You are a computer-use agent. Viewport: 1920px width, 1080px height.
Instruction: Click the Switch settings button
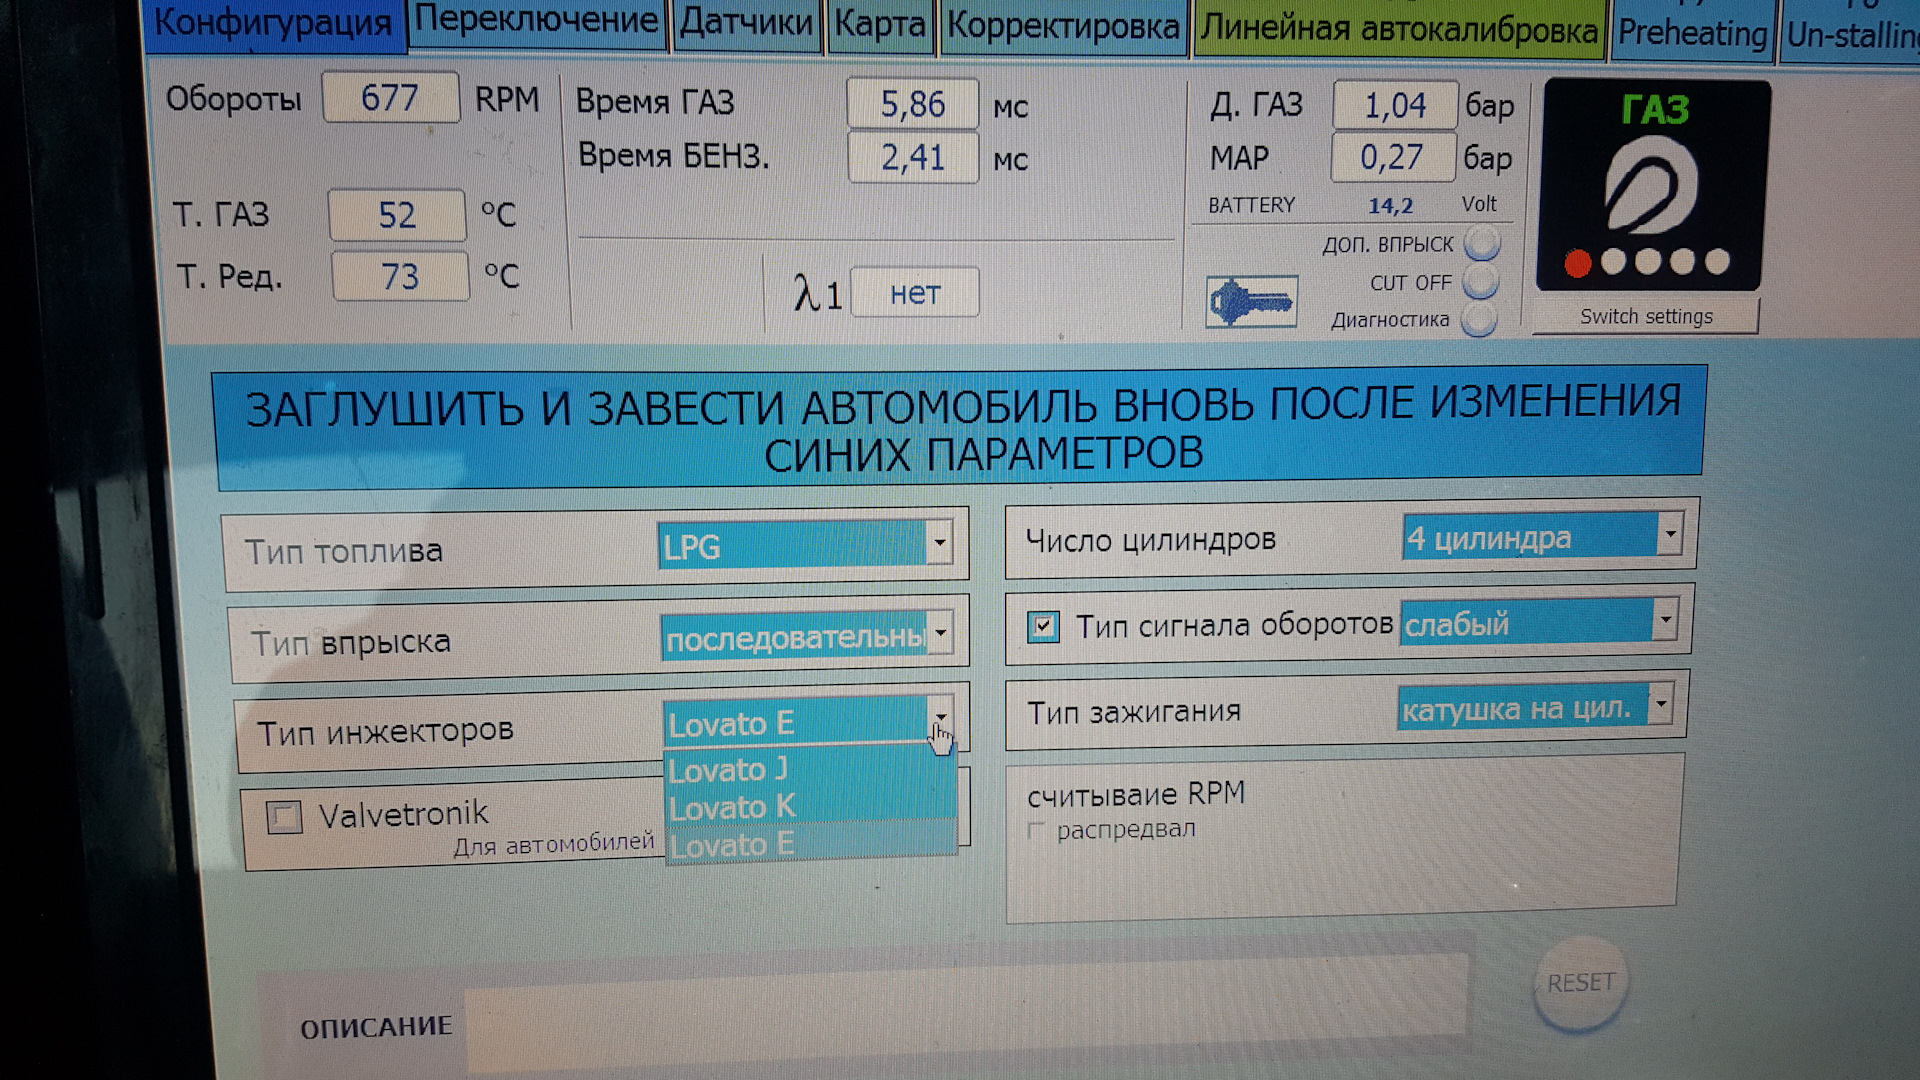[1645, 316]
